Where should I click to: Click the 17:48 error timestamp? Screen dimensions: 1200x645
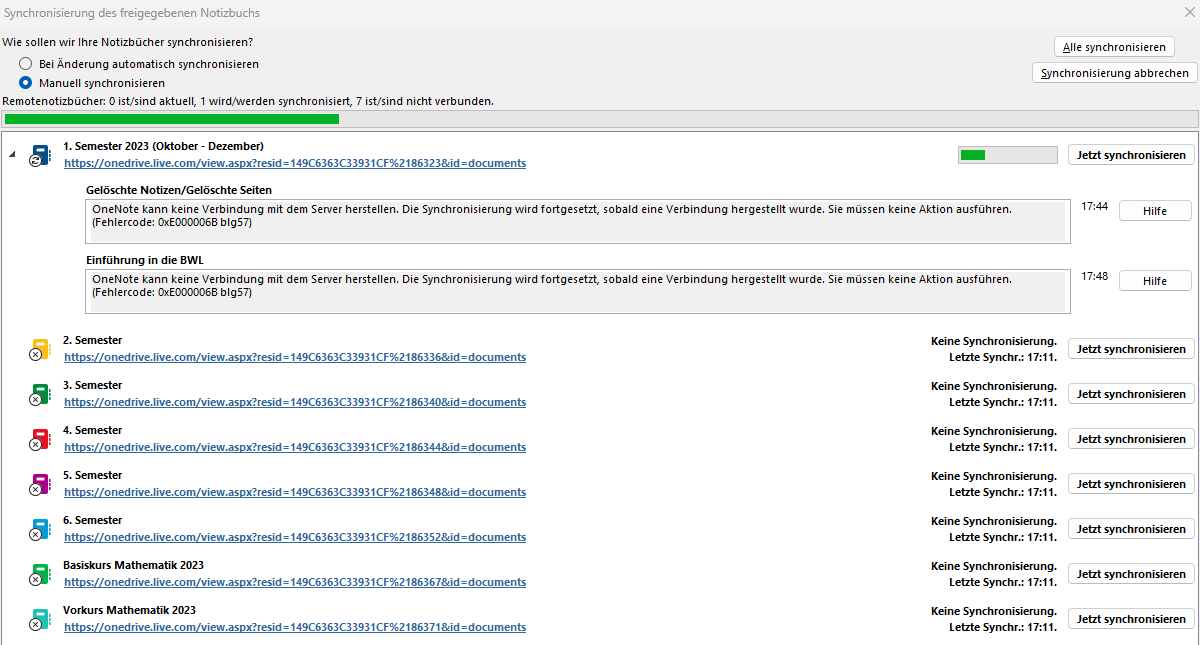pos(1094,276)
